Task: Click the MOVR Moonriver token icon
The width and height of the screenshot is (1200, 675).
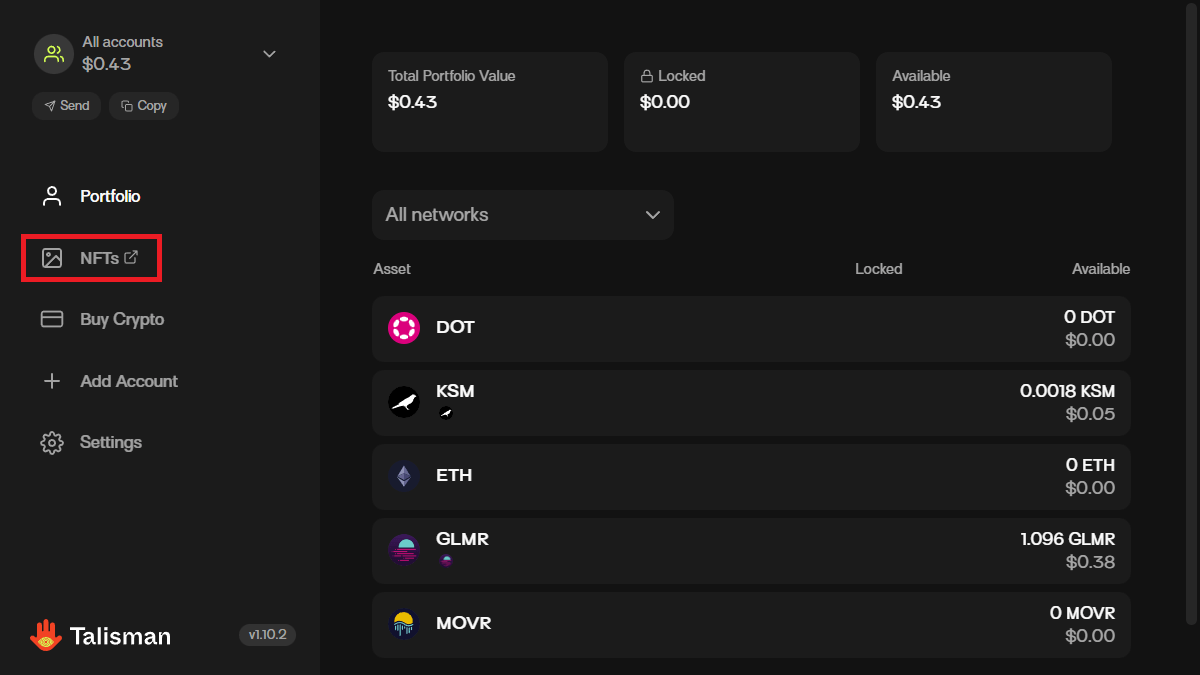Action: tap(404, 624)
